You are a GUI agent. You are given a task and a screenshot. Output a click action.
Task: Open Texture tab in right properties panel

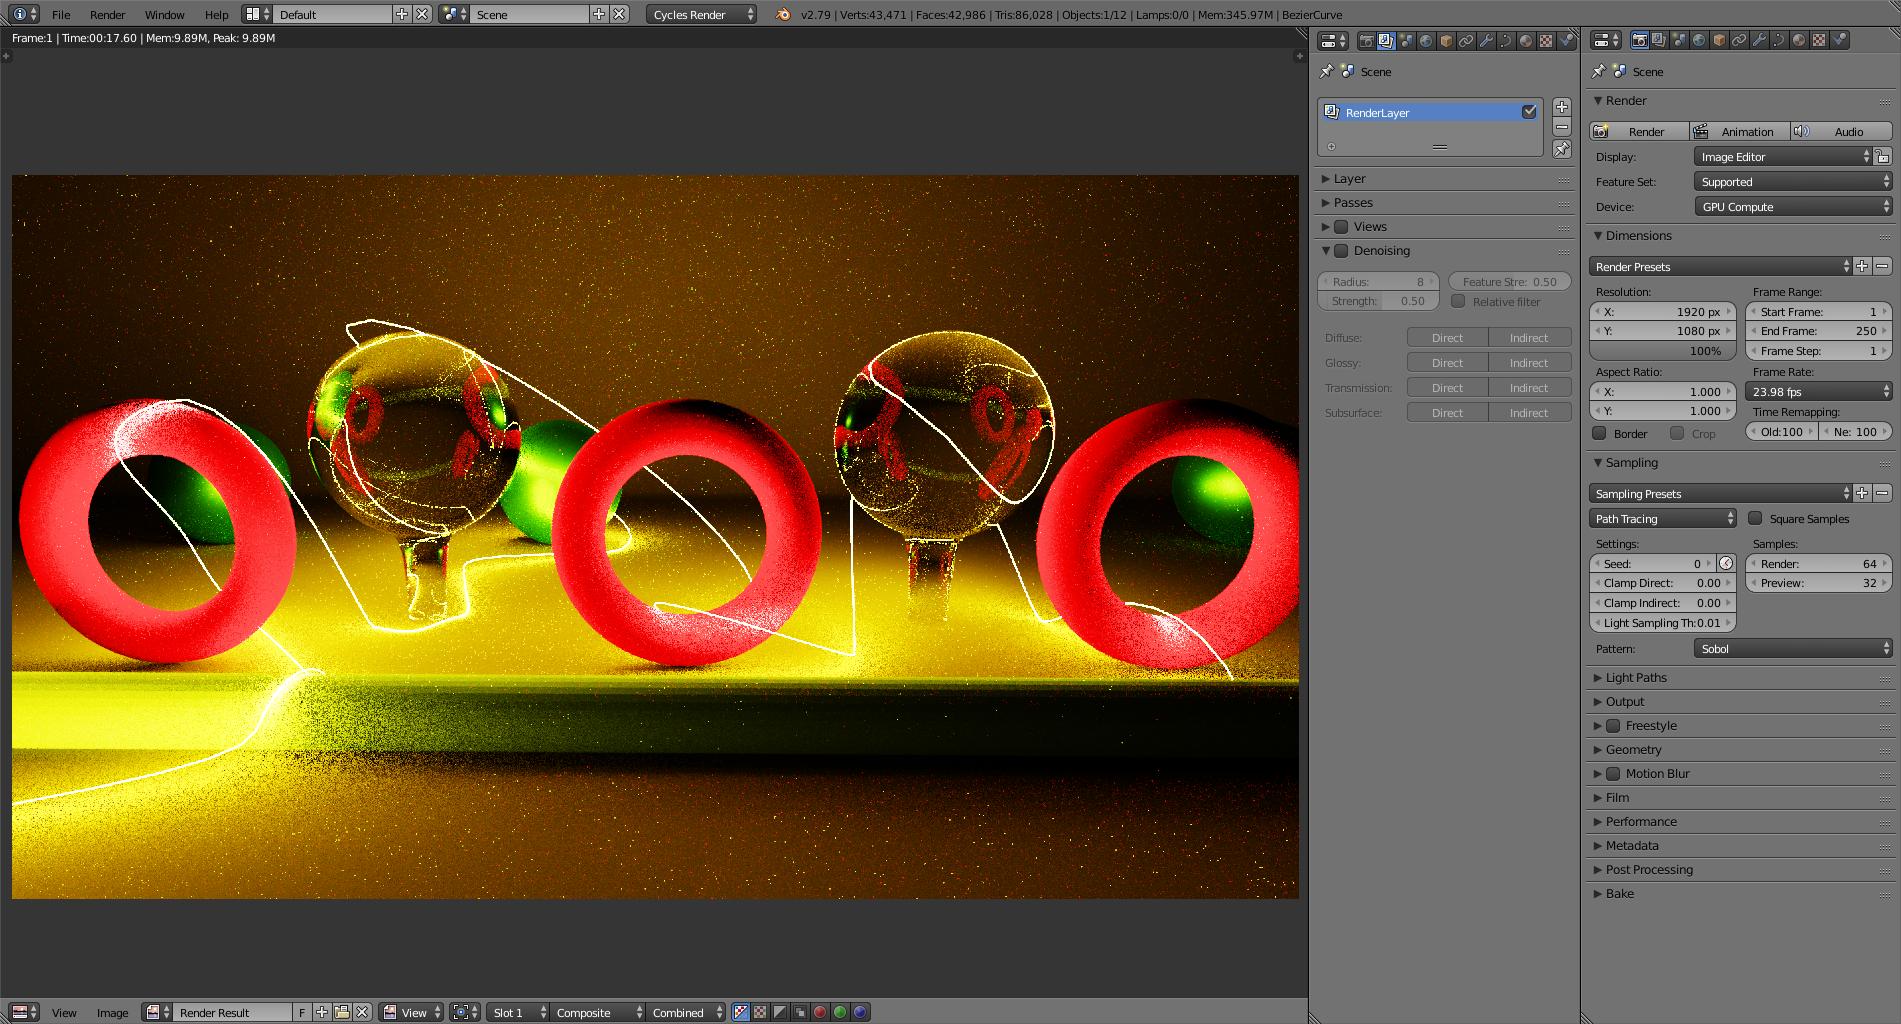pyautogui.click(x=1819, y=41)
